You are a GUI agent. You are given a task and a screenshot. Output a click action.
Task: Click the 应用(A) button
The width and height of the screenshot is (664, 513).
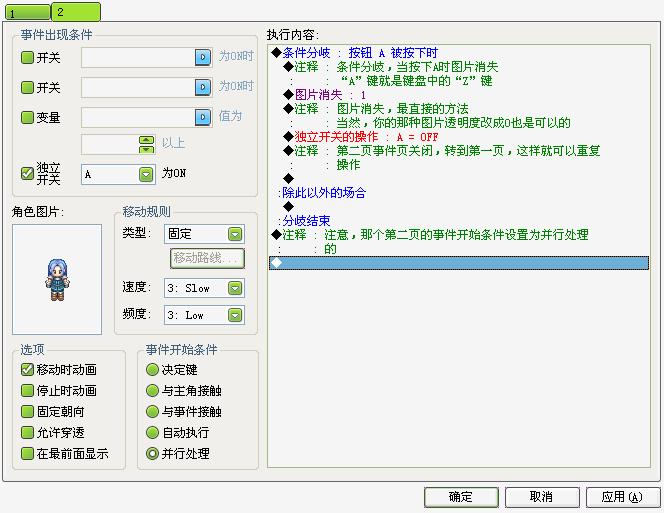click(x=622, y=497)
